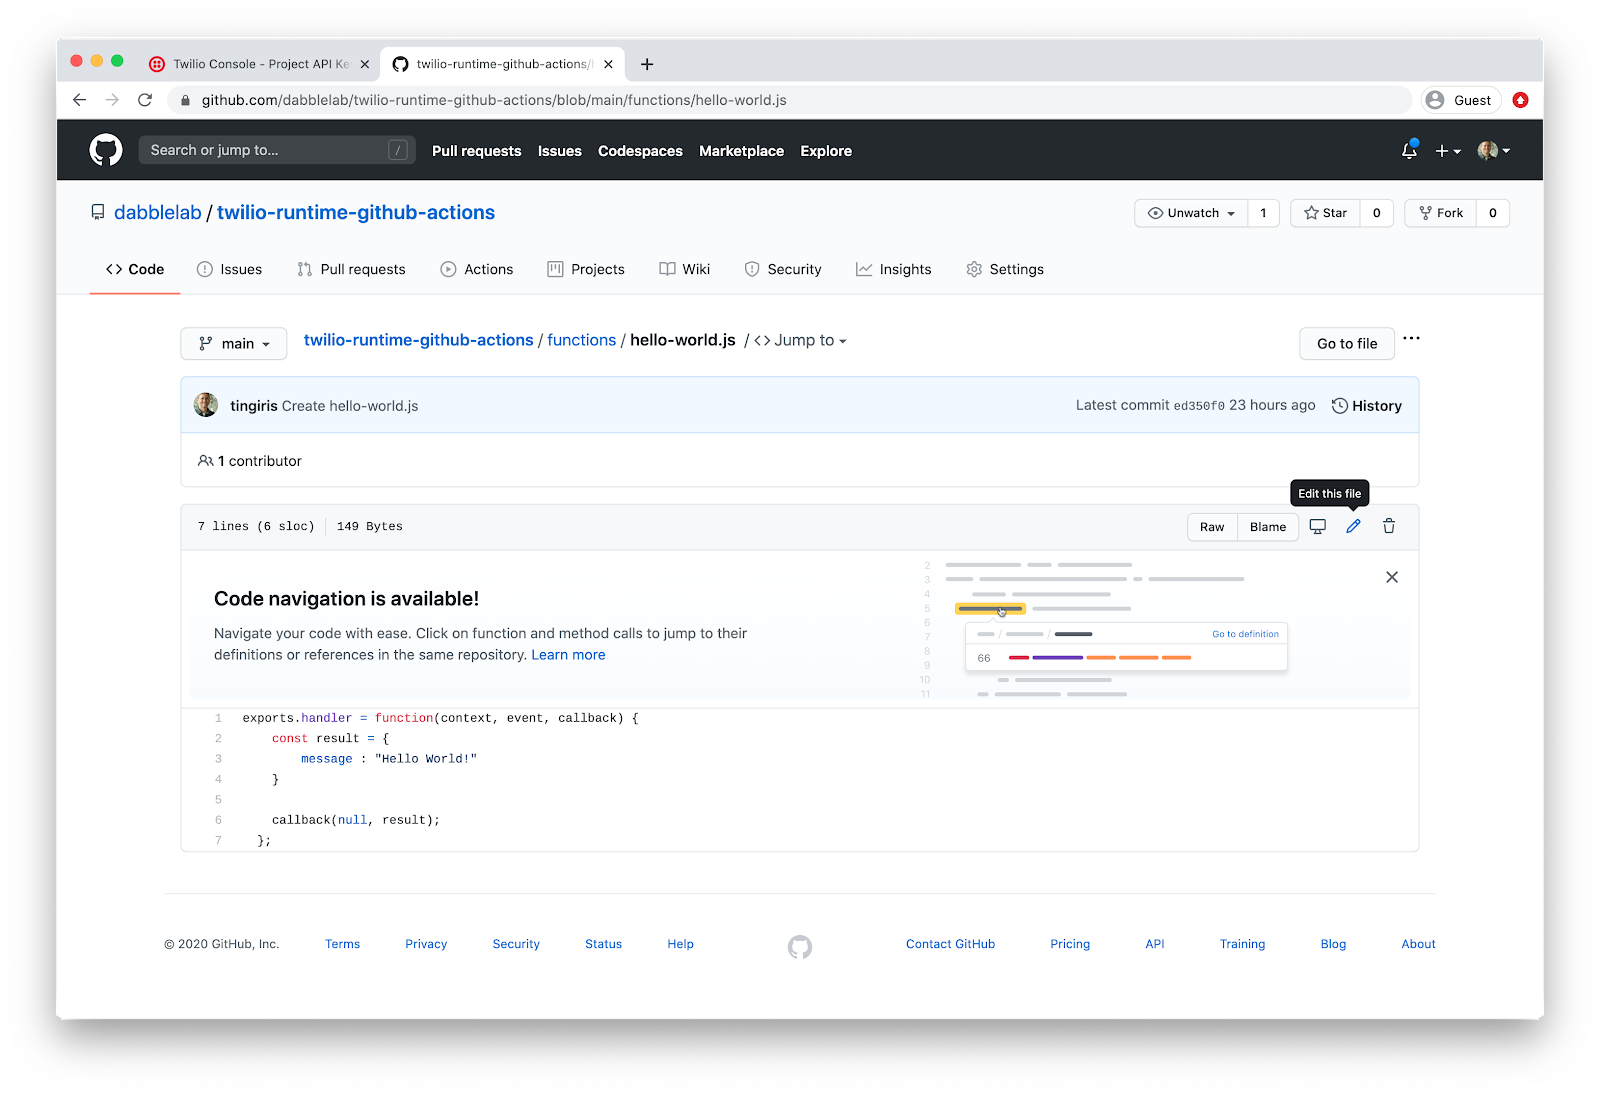Go forward in Chrome
Screen dimensions: 1600x1094
[x=112, y=100]
